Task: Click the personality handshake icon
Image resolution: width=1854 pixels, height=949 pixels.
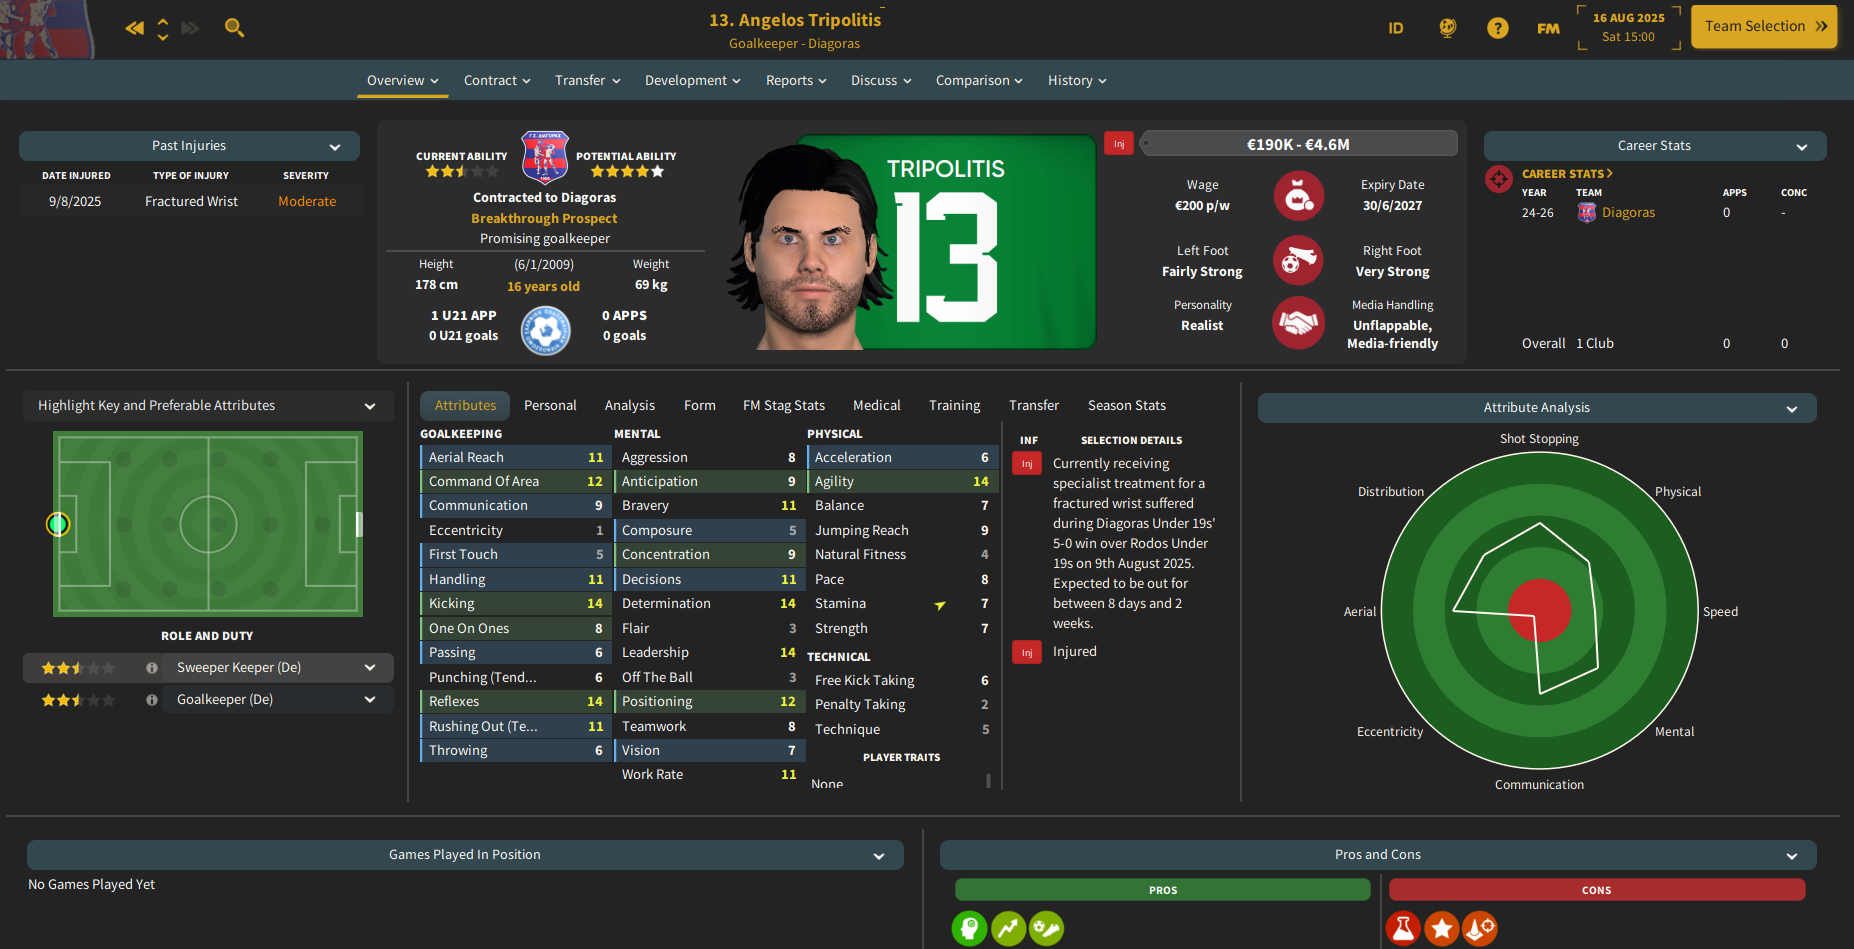Action: (1298, 323)
